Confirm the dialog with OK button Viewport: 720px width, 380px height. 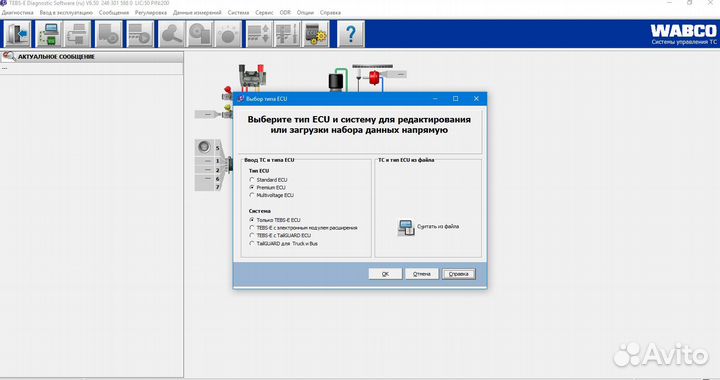pos(385,274)
